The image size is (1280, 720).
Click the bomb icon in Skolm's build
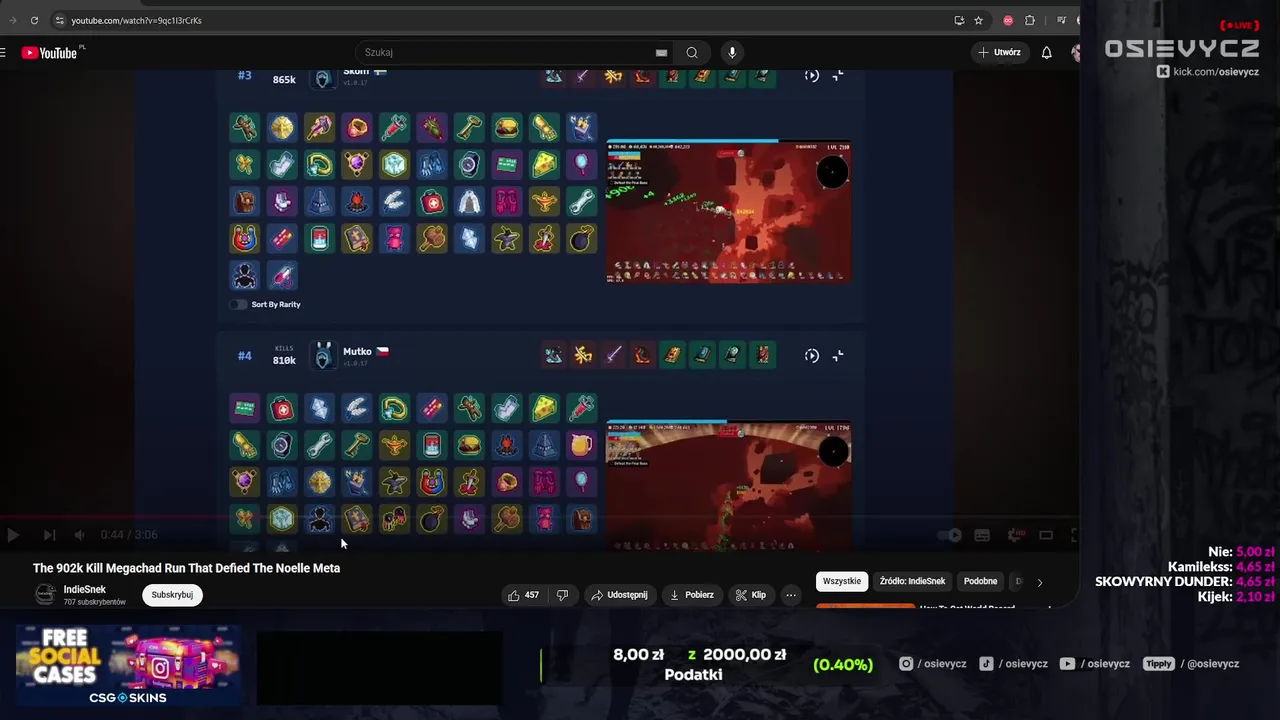point(581,238)
